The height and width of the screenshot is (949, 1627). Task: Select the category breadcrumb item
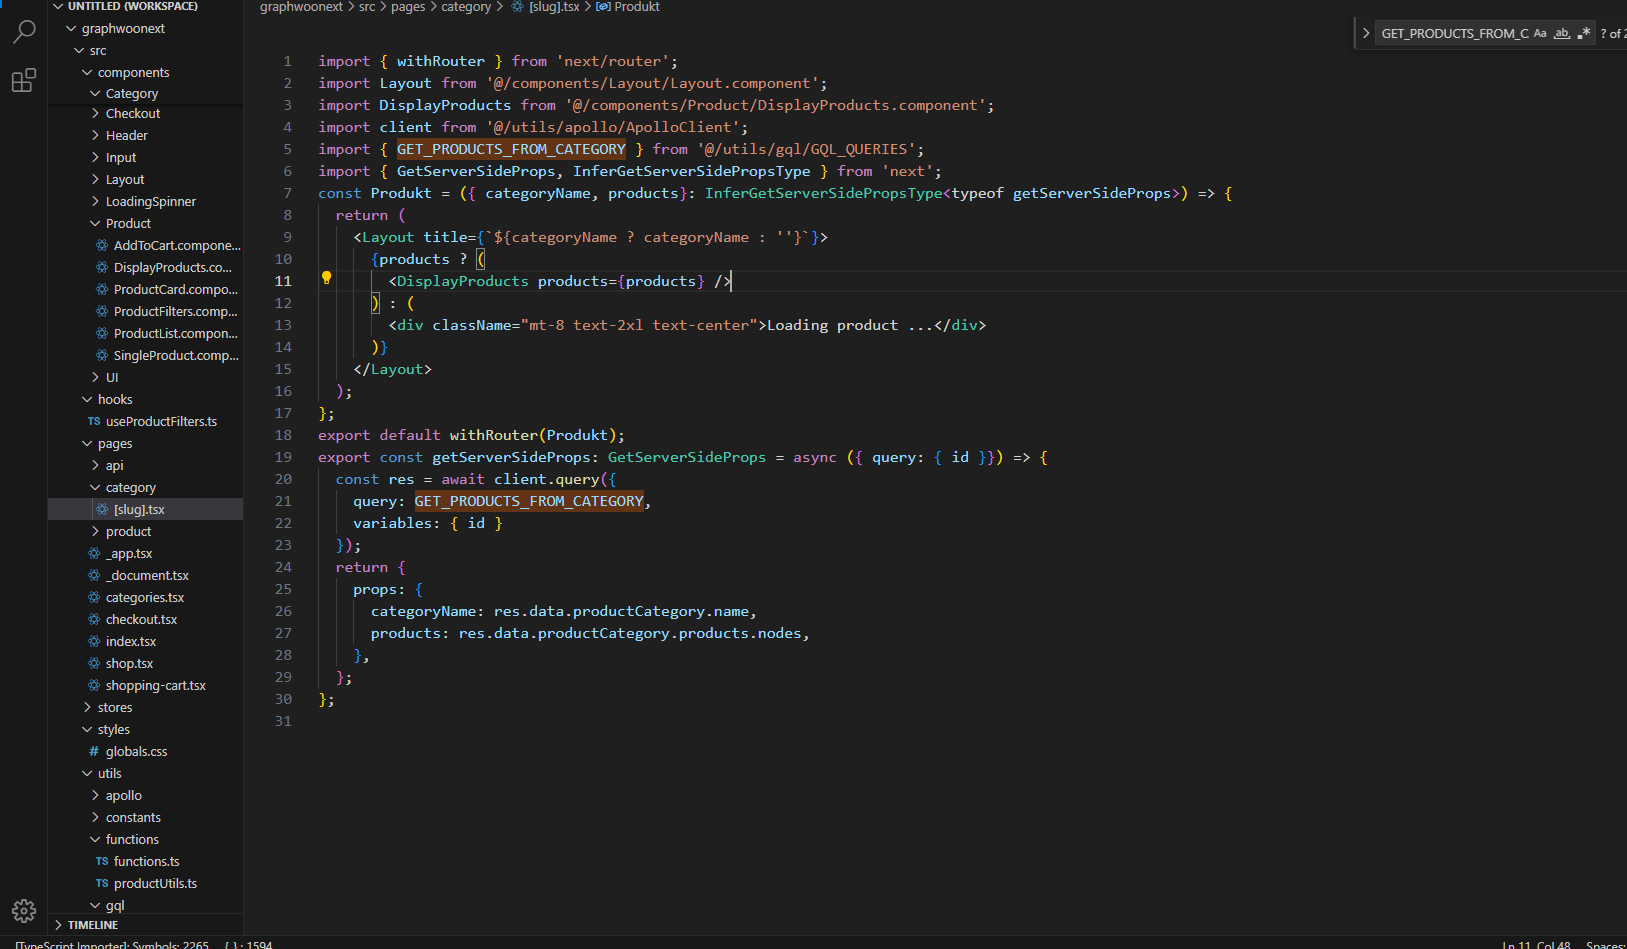(466, 7)
